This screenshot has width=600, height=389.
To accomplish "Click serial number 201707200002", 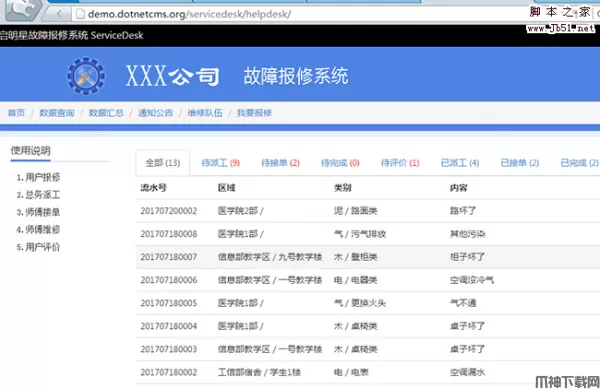I will click(x=169, y=211).
